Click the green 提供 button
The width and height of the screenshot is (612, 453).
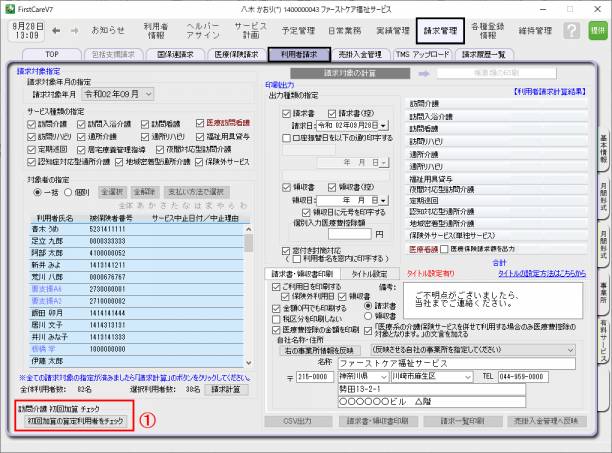[598, 30]
